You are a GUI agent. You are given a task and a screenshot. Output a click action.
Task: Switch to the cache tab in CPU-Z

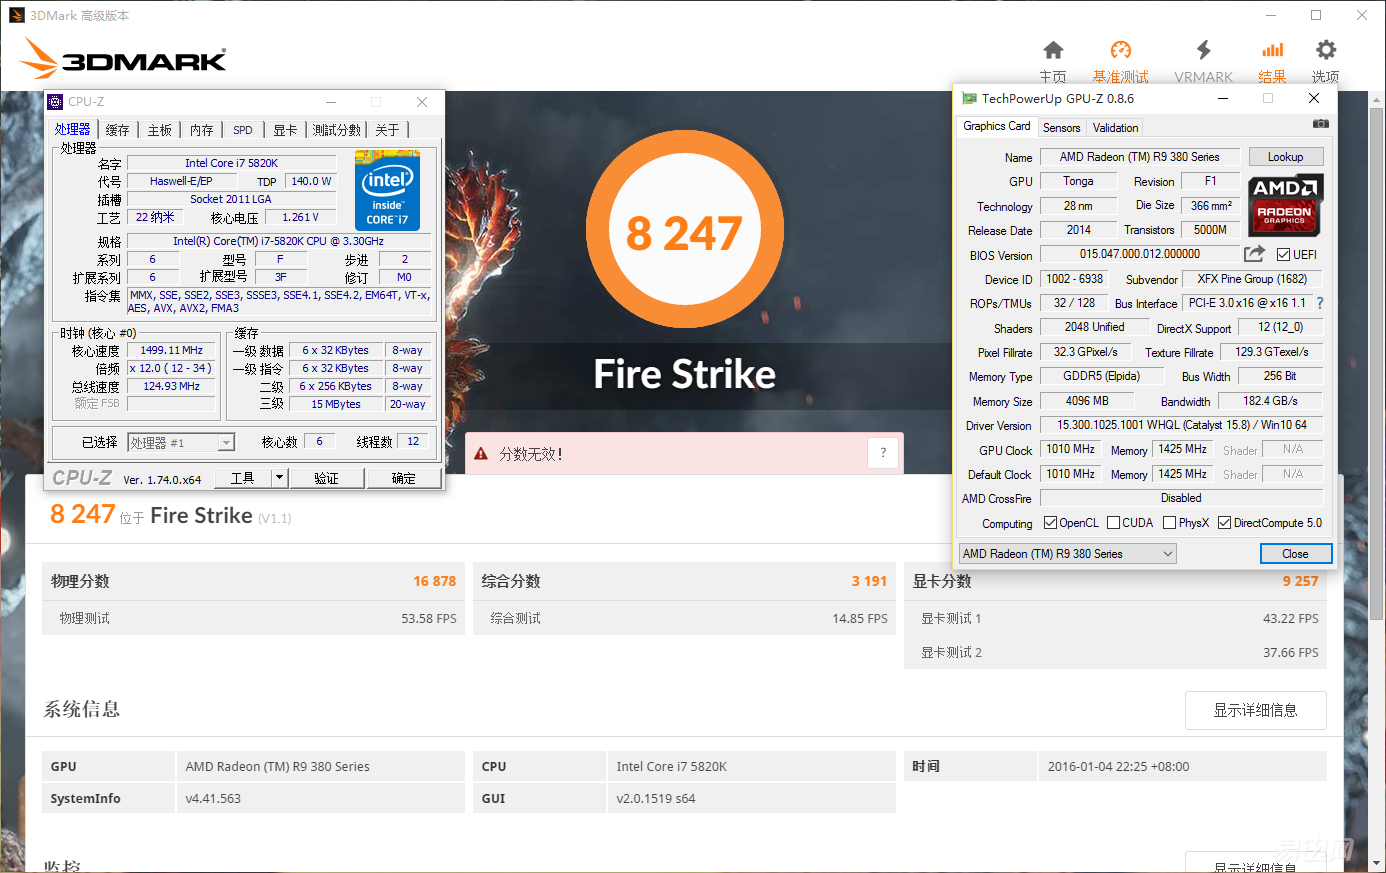point(118,130)
